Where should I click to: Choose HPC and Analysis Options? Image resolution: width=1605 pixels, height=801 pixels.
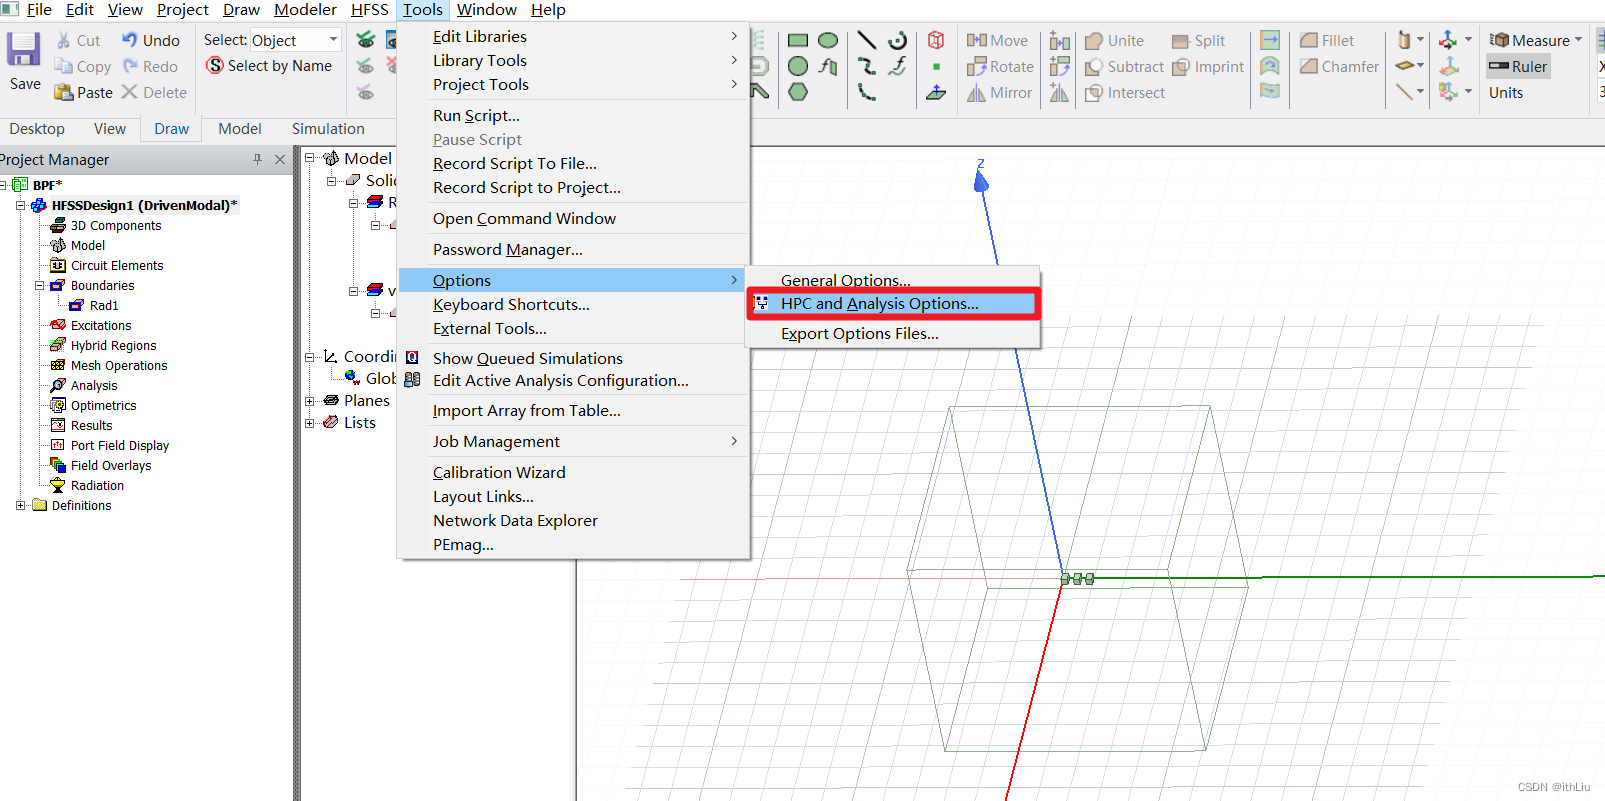[x=894, y=304]
